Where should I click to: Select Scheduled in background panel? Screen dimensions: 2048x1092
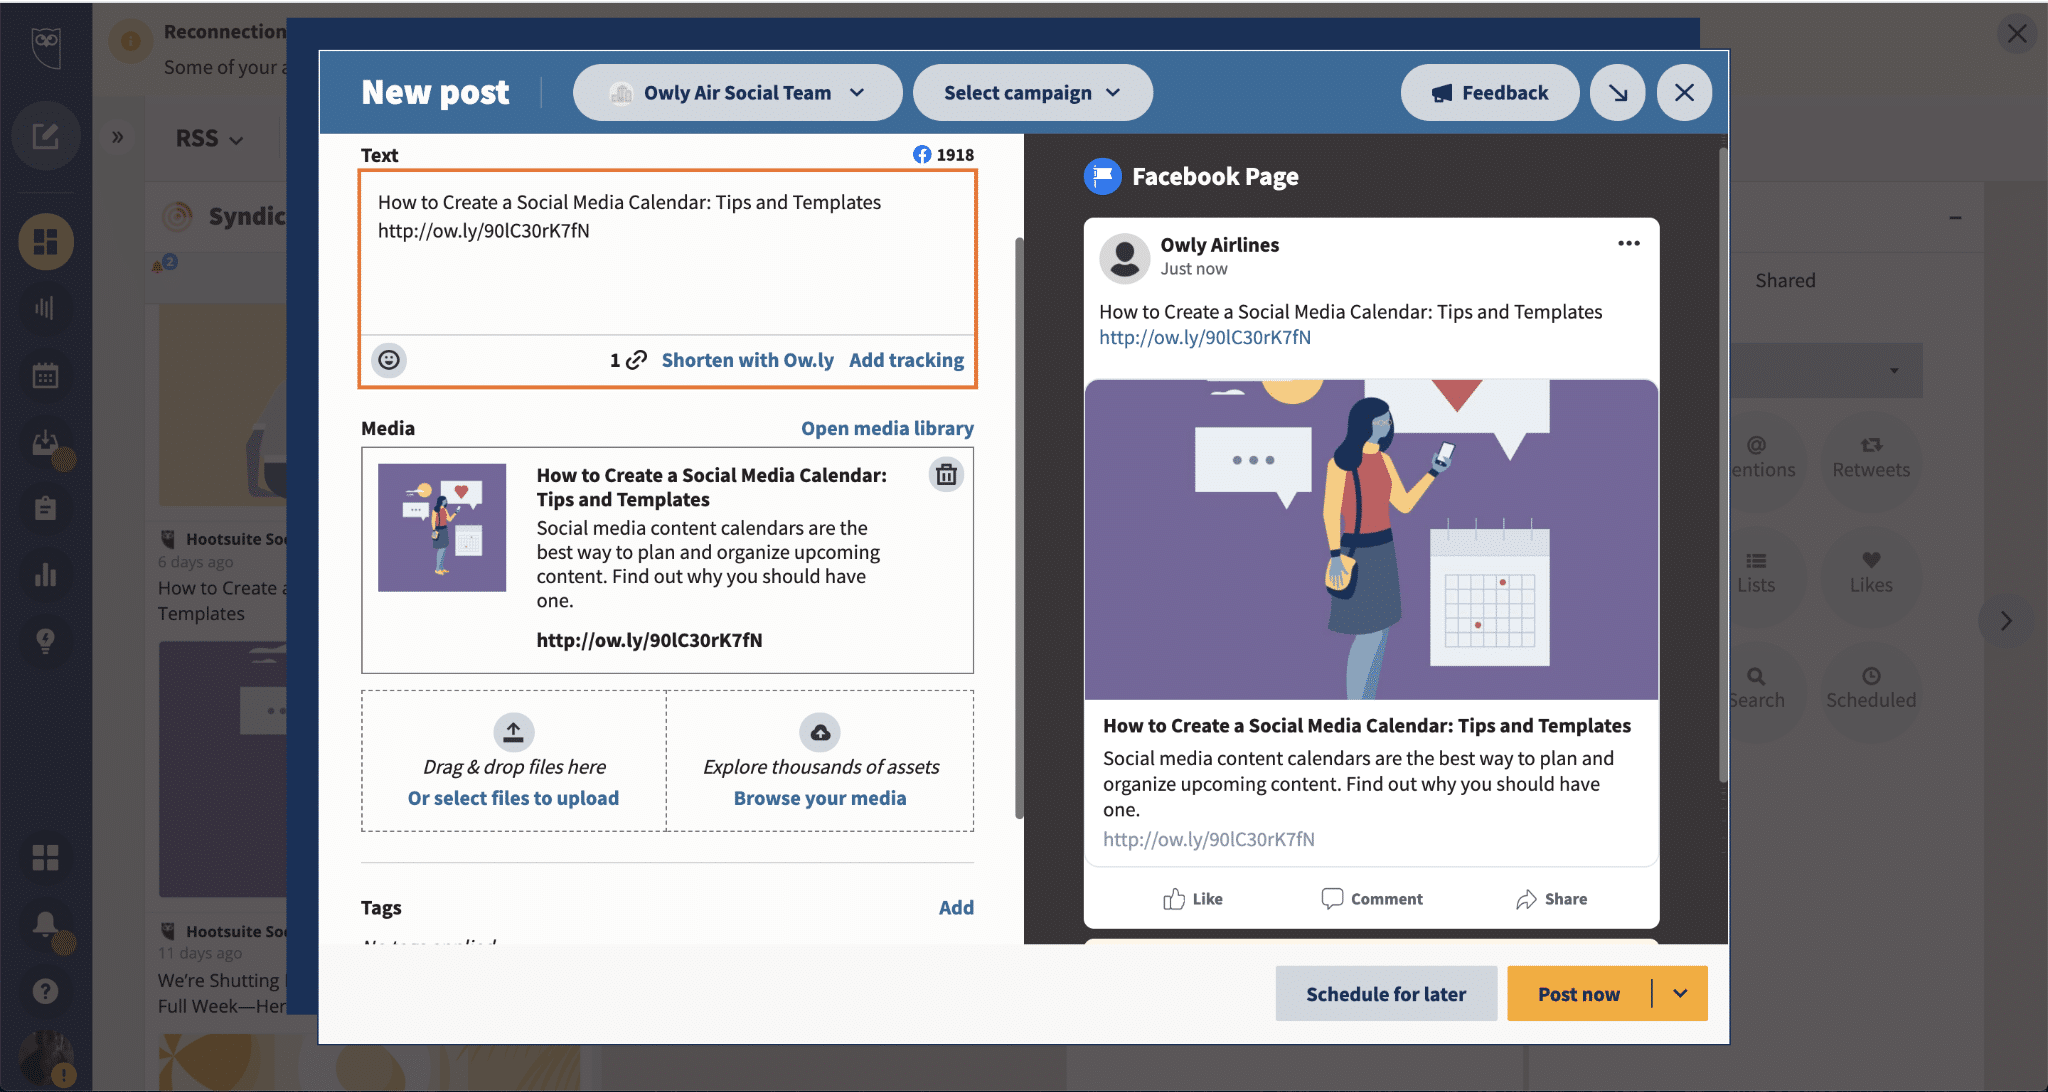coord(1871,688)
